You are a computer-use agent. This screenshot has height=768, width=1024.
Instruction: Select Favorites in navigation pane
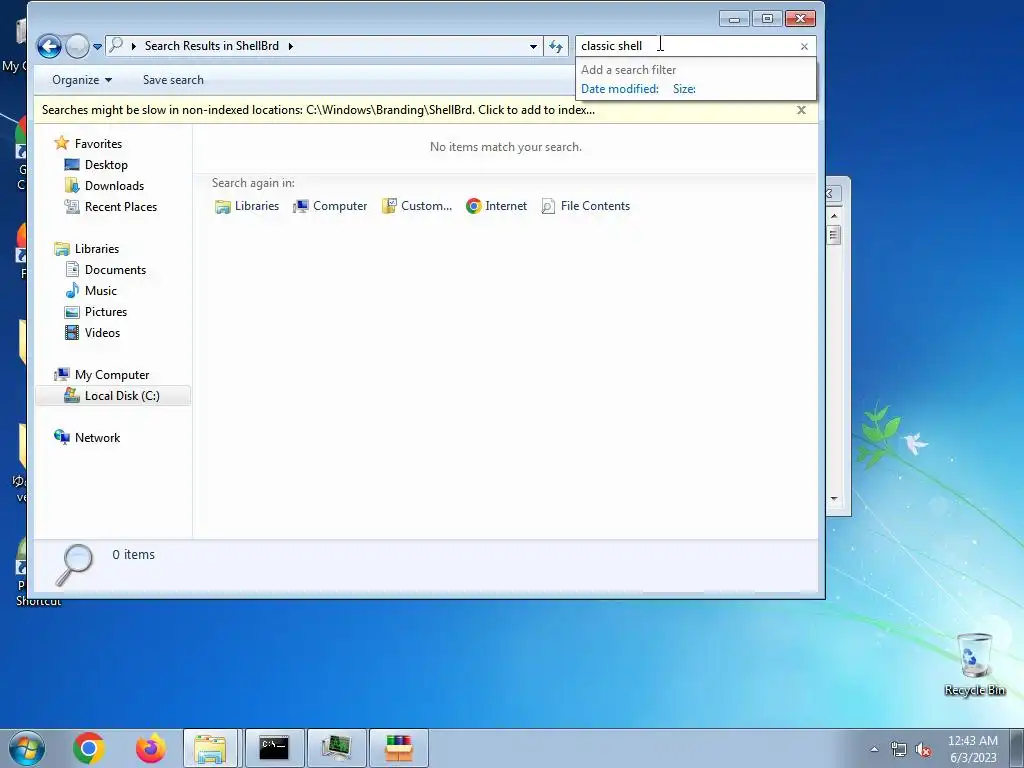98,144
